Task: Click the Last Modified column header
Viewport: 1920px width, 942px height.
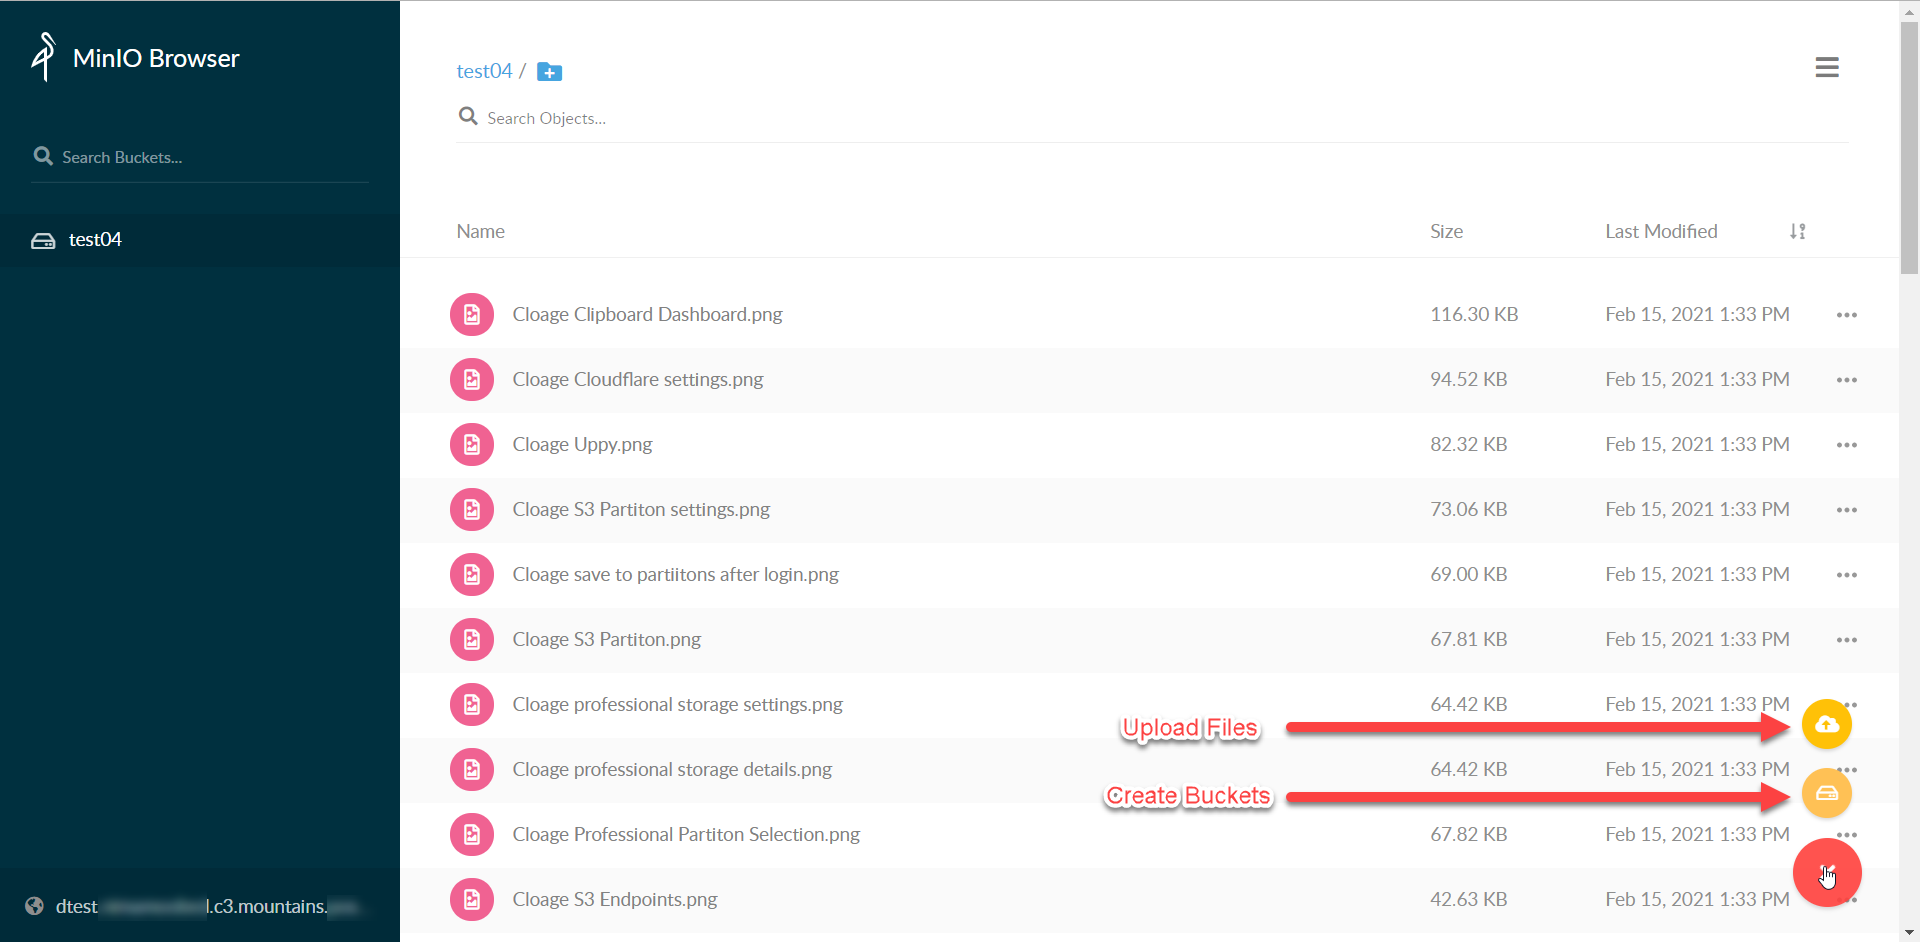Action: 1661,231
